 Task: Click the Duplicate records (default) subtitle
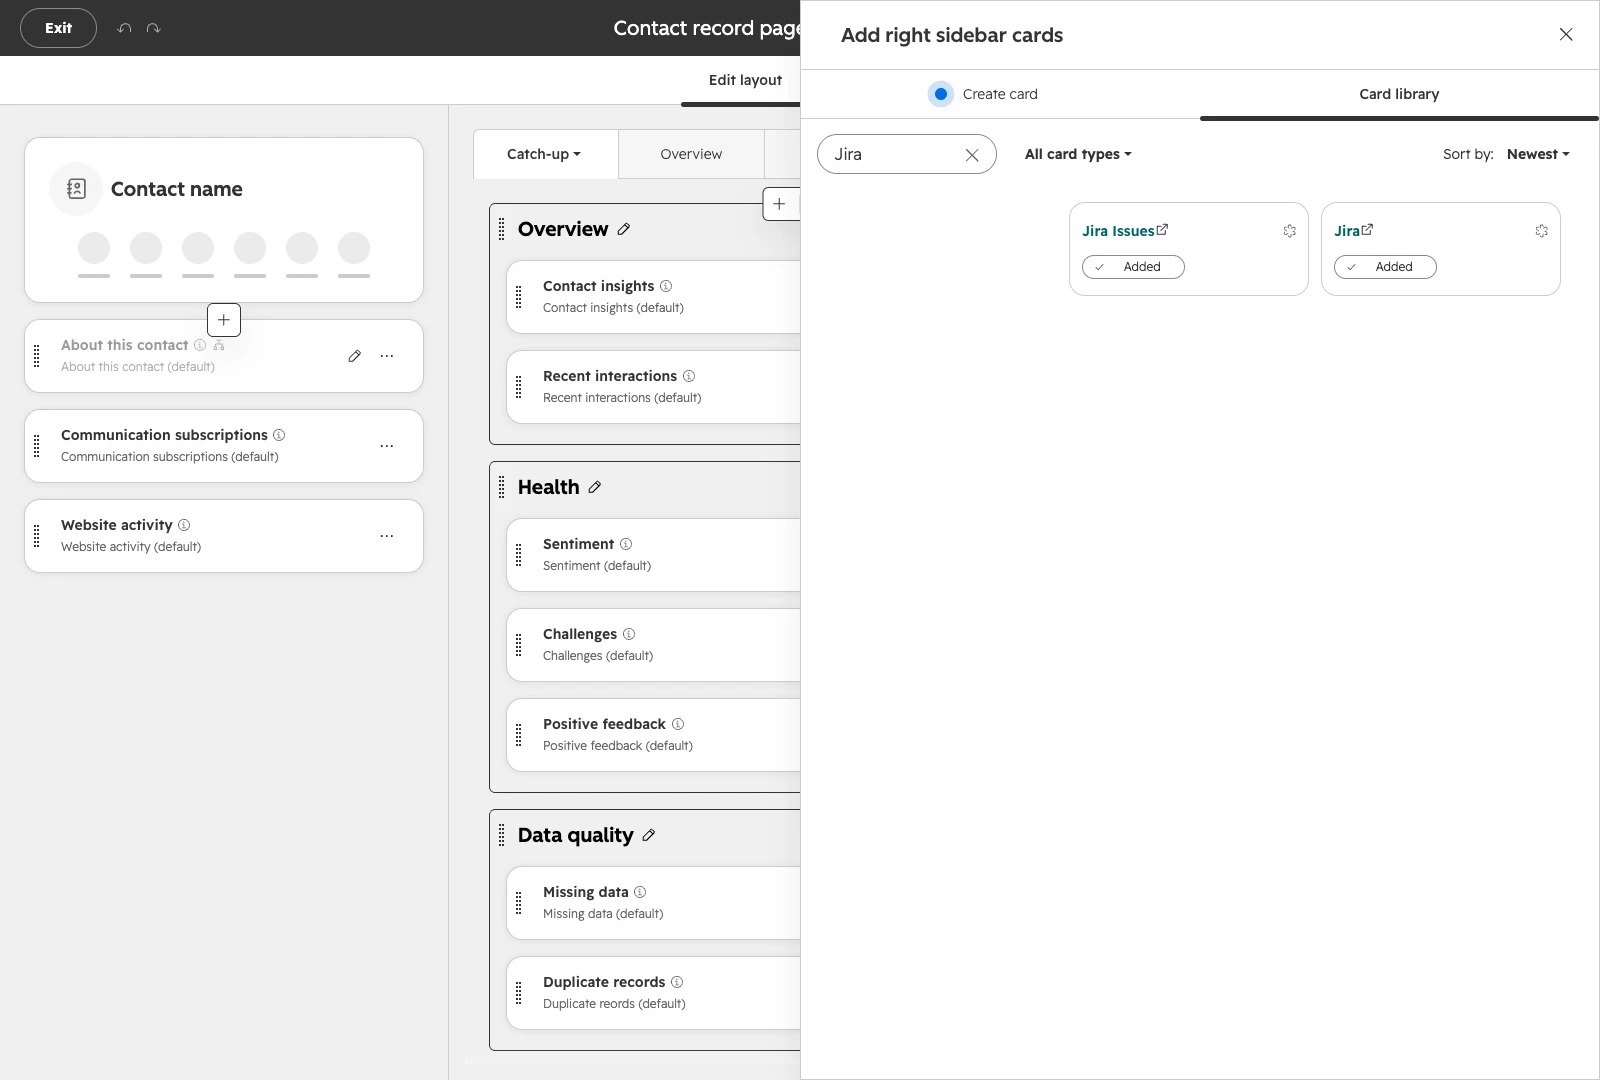pyautogui.click(x=614, y=1004)
